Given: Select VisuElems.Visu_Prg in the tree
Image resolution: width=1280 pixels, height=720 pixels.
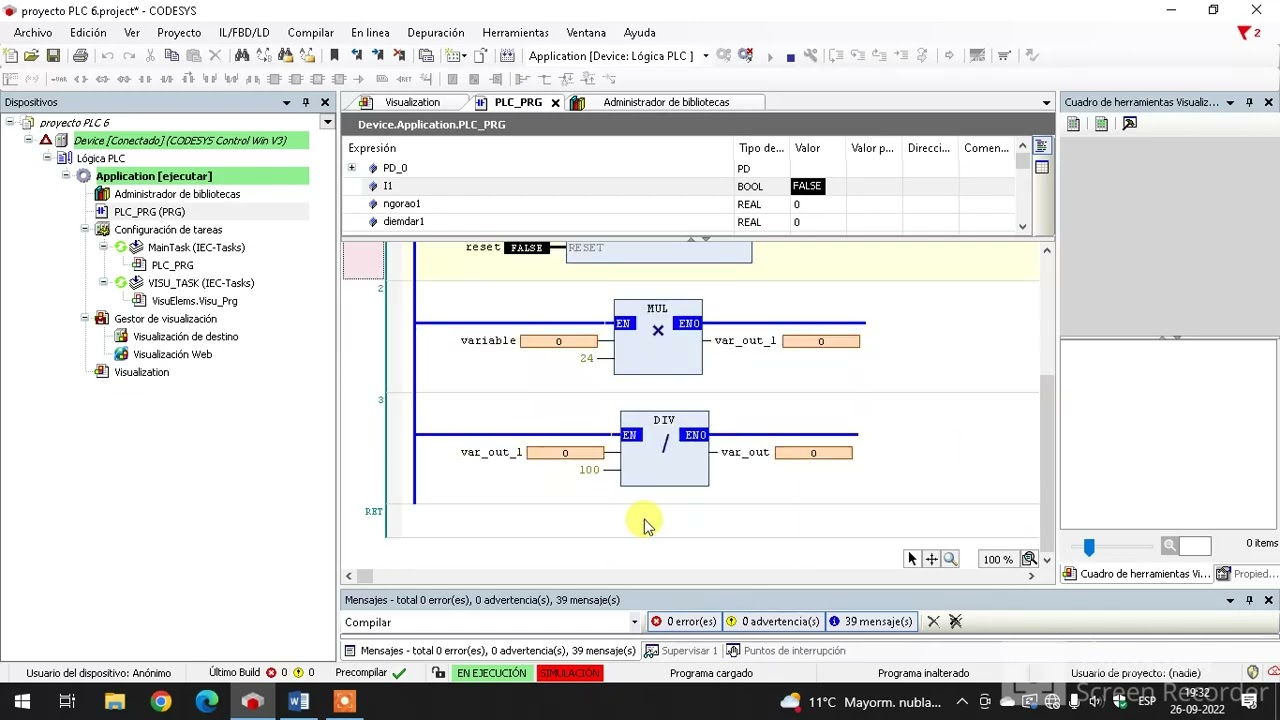Looking at the screenshot, I should tap(194, 301).
